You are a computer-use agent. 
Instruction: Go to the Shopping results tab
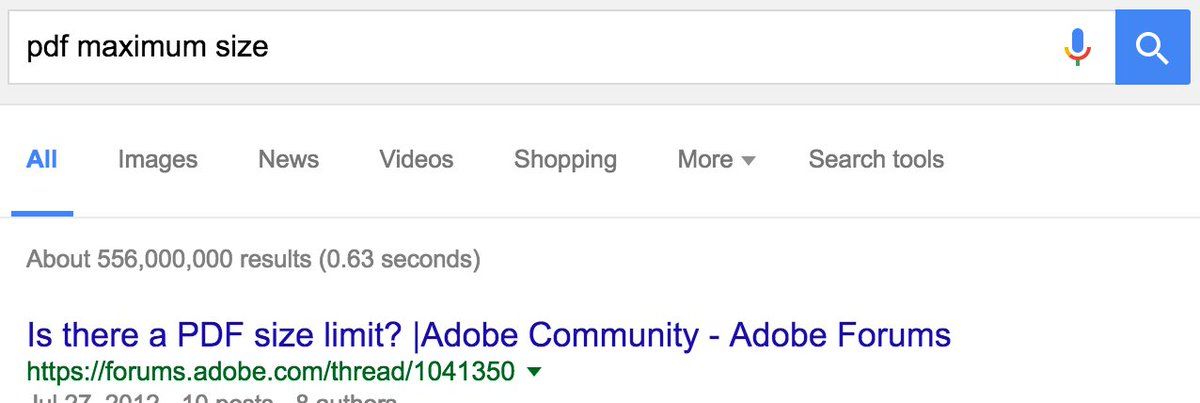[x=565, y=159]
